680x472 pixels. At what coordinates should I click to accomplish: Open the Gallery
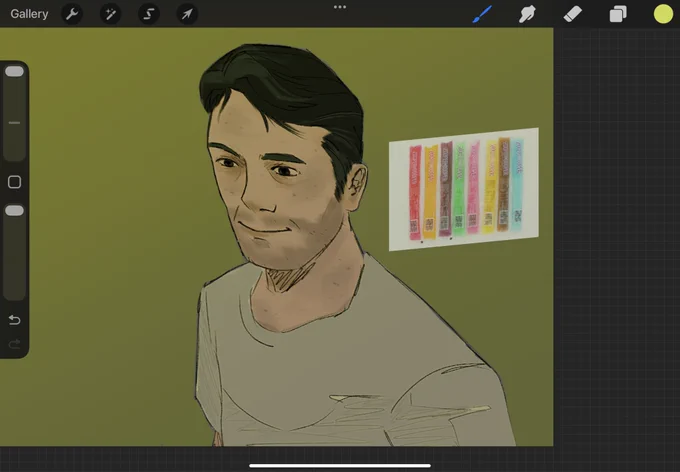(29, 14)
